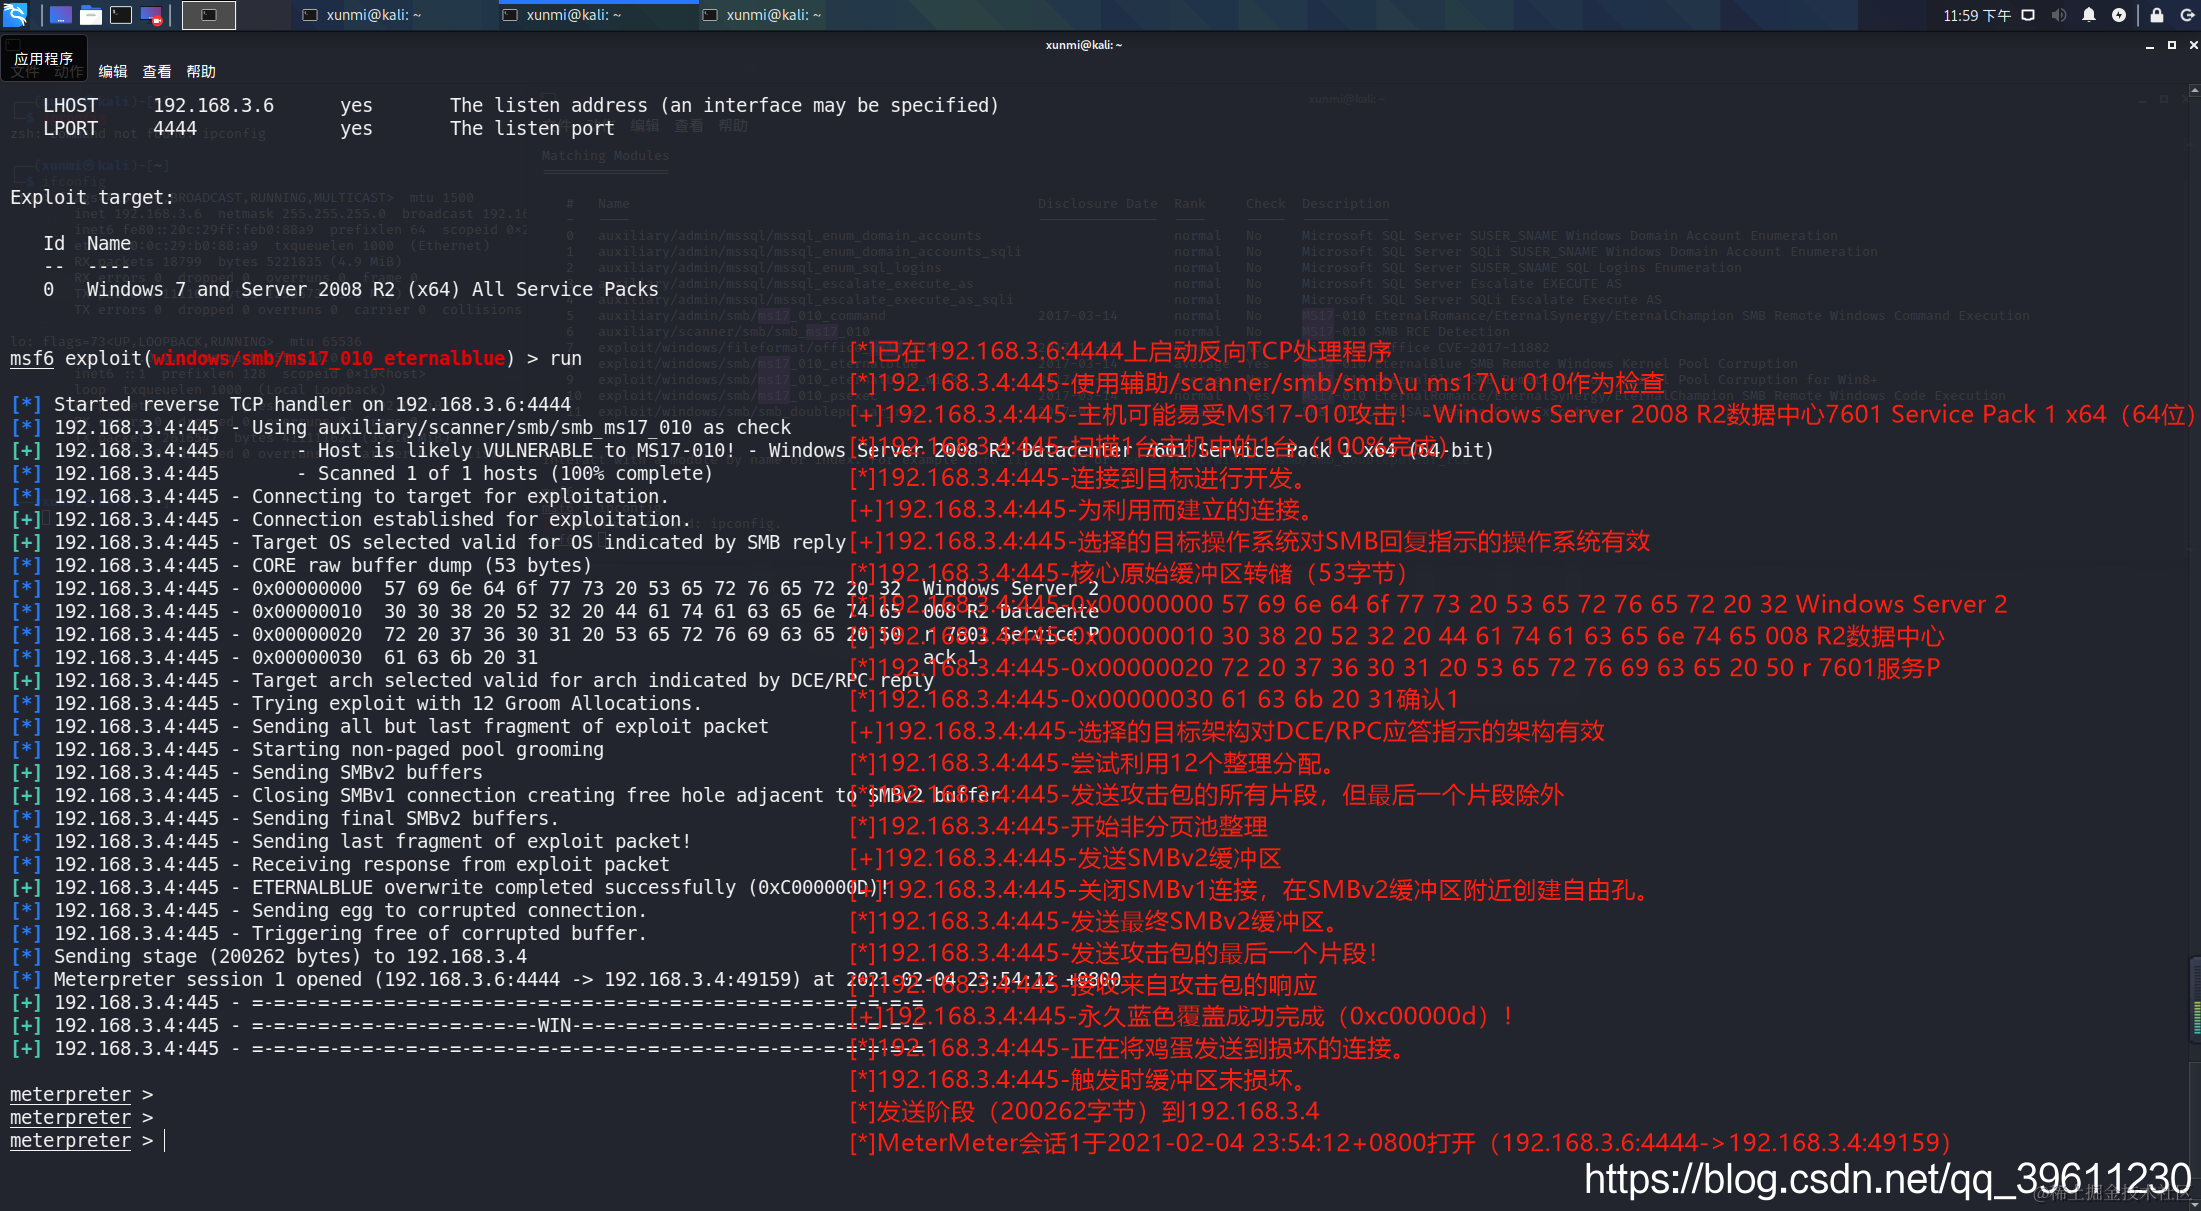Open the 帮助 (Help) menu
The image size is (2201, 1211).
tap(201, 72)
